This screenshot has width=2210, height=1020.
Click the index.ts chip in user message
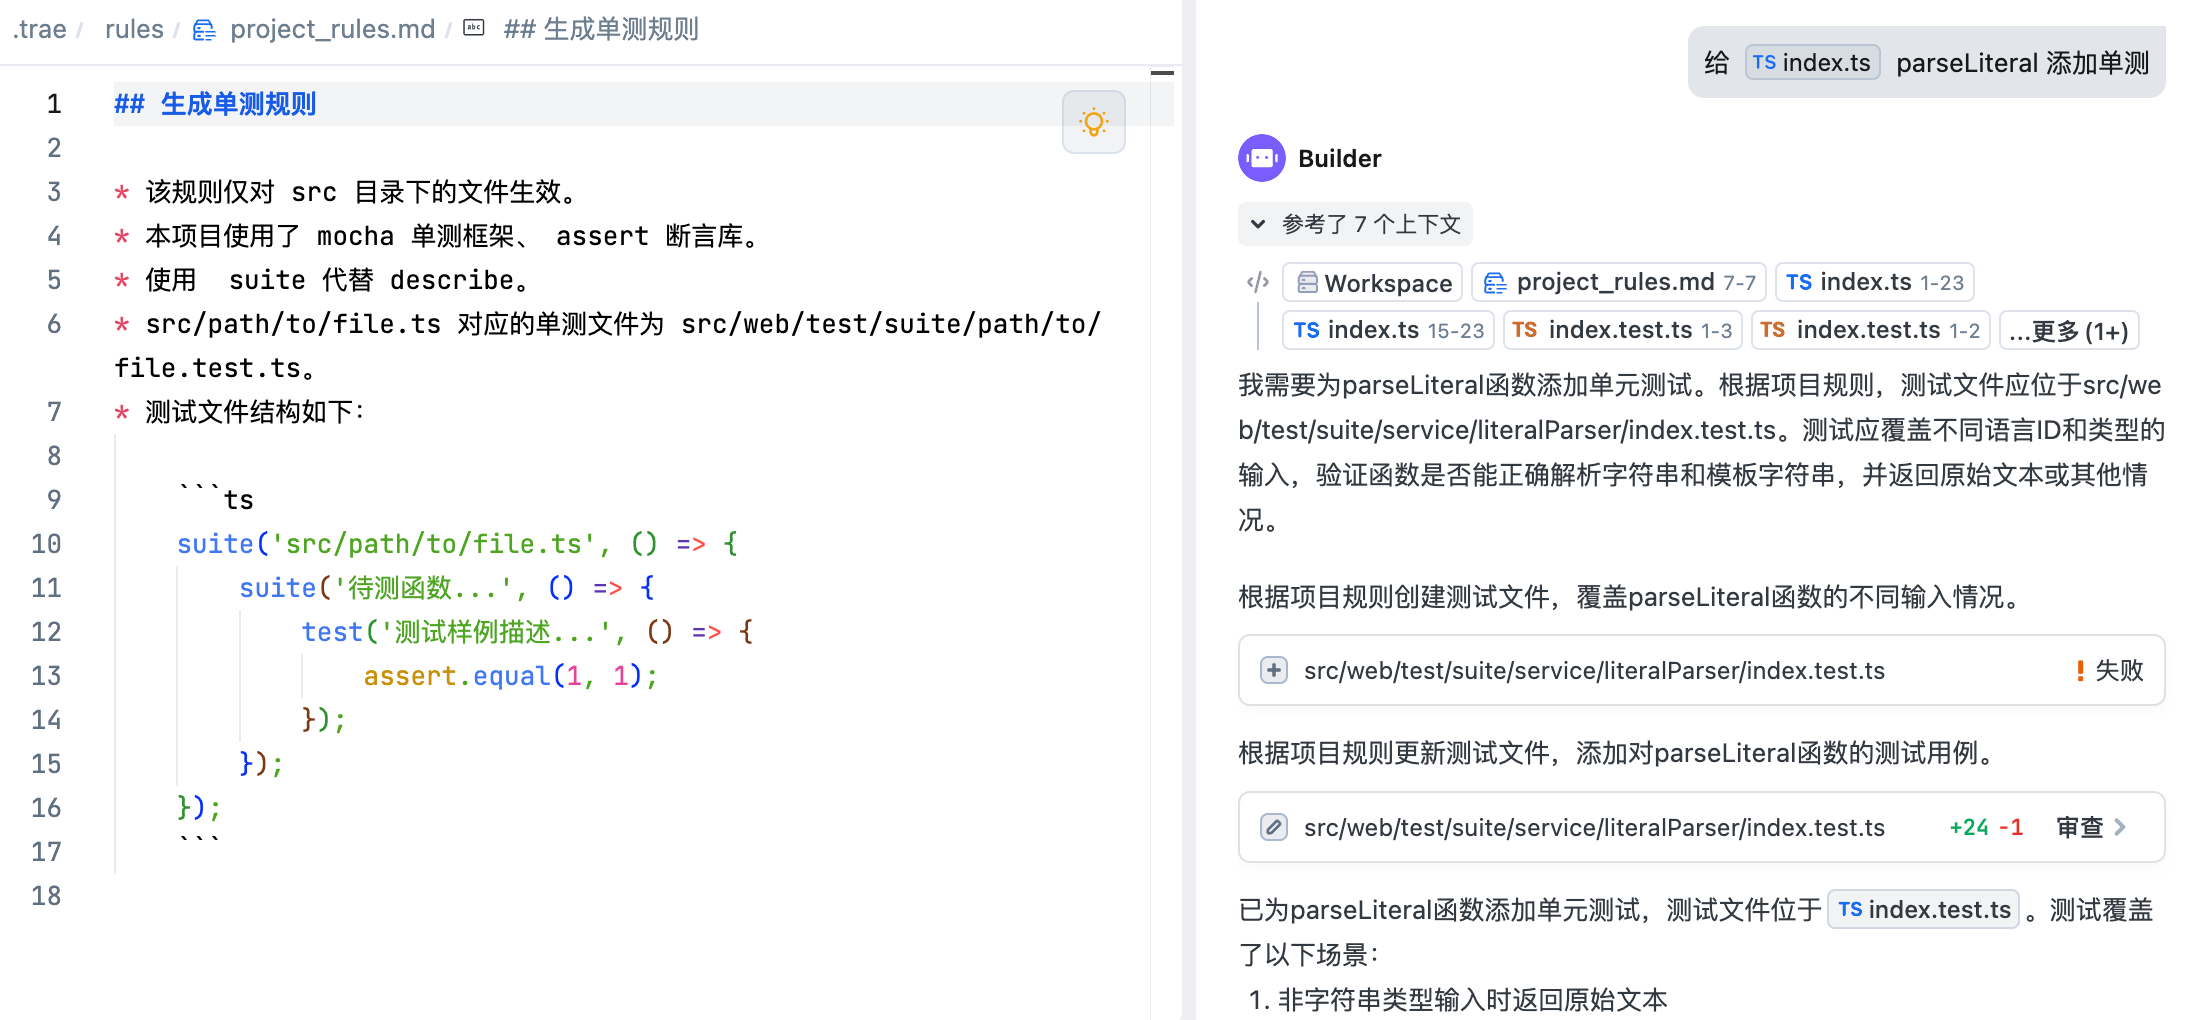(x=1812, y=62)
